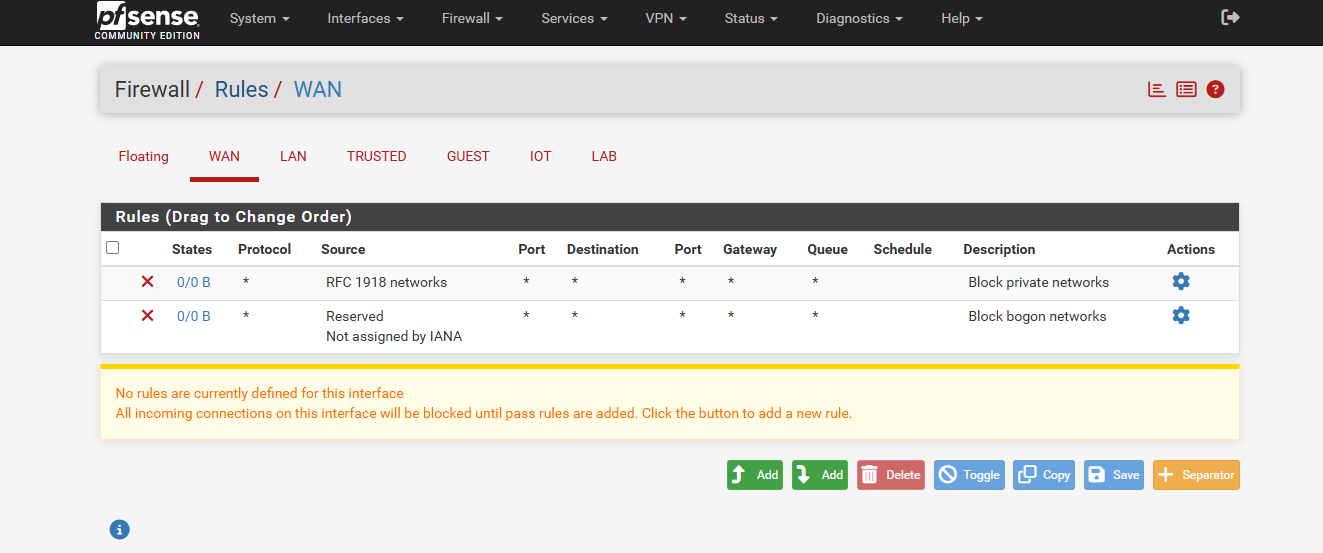Switch to the GUEST tab
Image resolution: width=1323 pixels, height=553 pixels.
[468, 156]
